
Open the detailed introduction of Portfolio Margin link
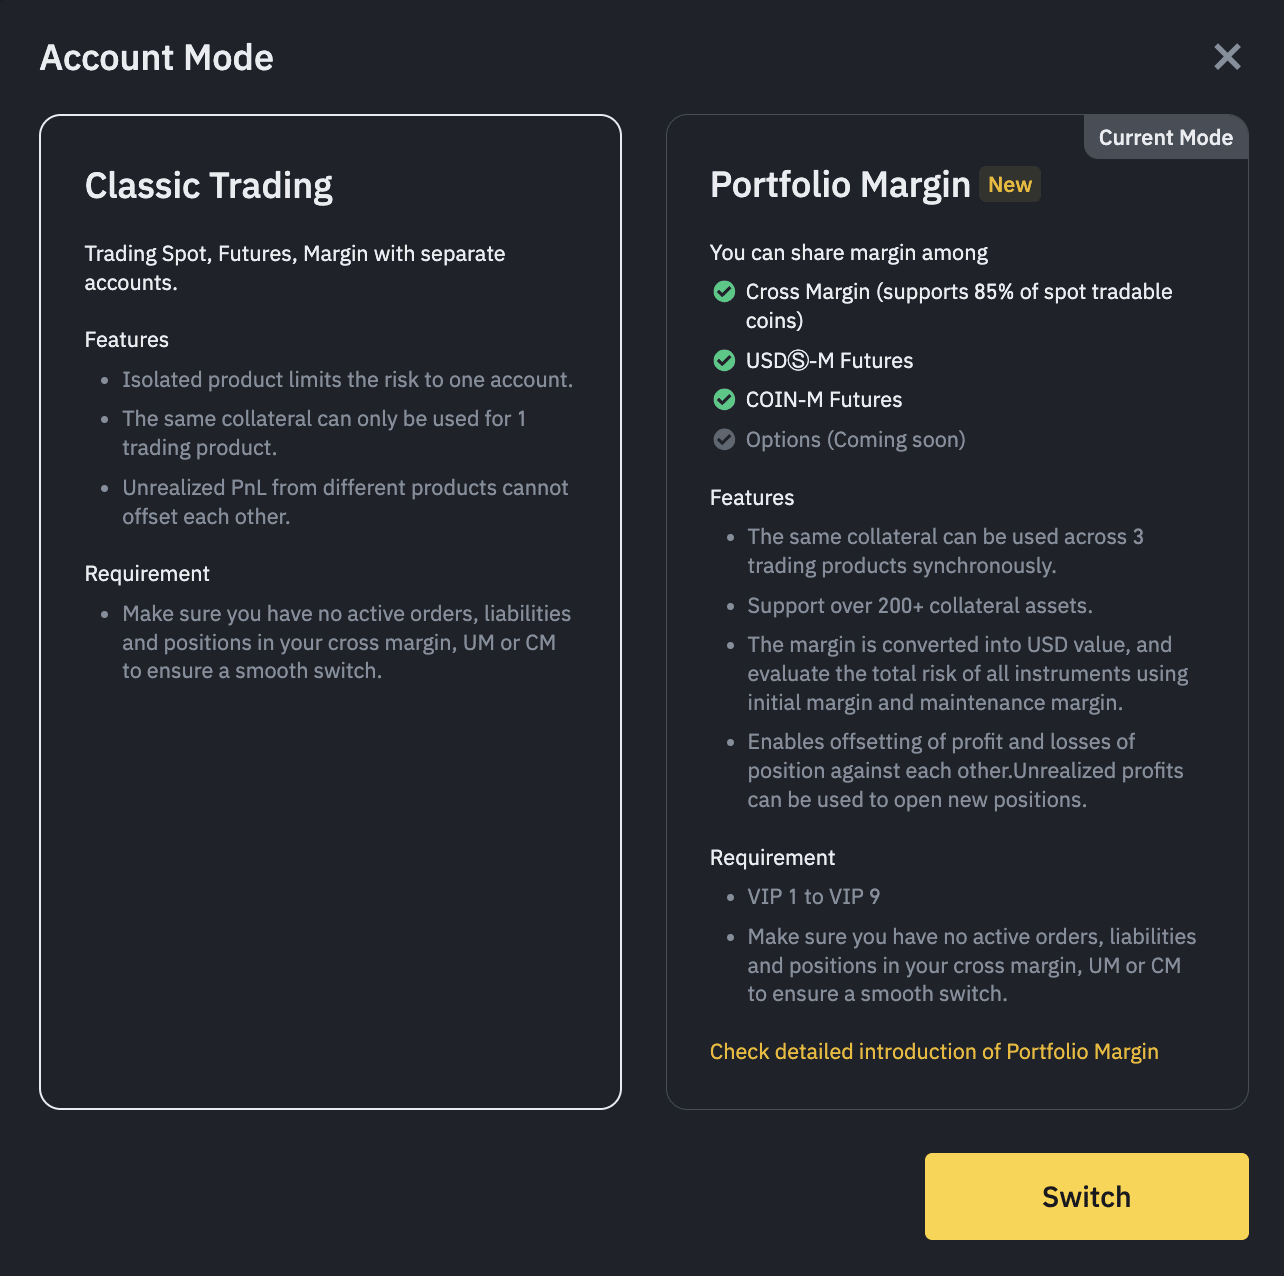[x=933, y=1052]
